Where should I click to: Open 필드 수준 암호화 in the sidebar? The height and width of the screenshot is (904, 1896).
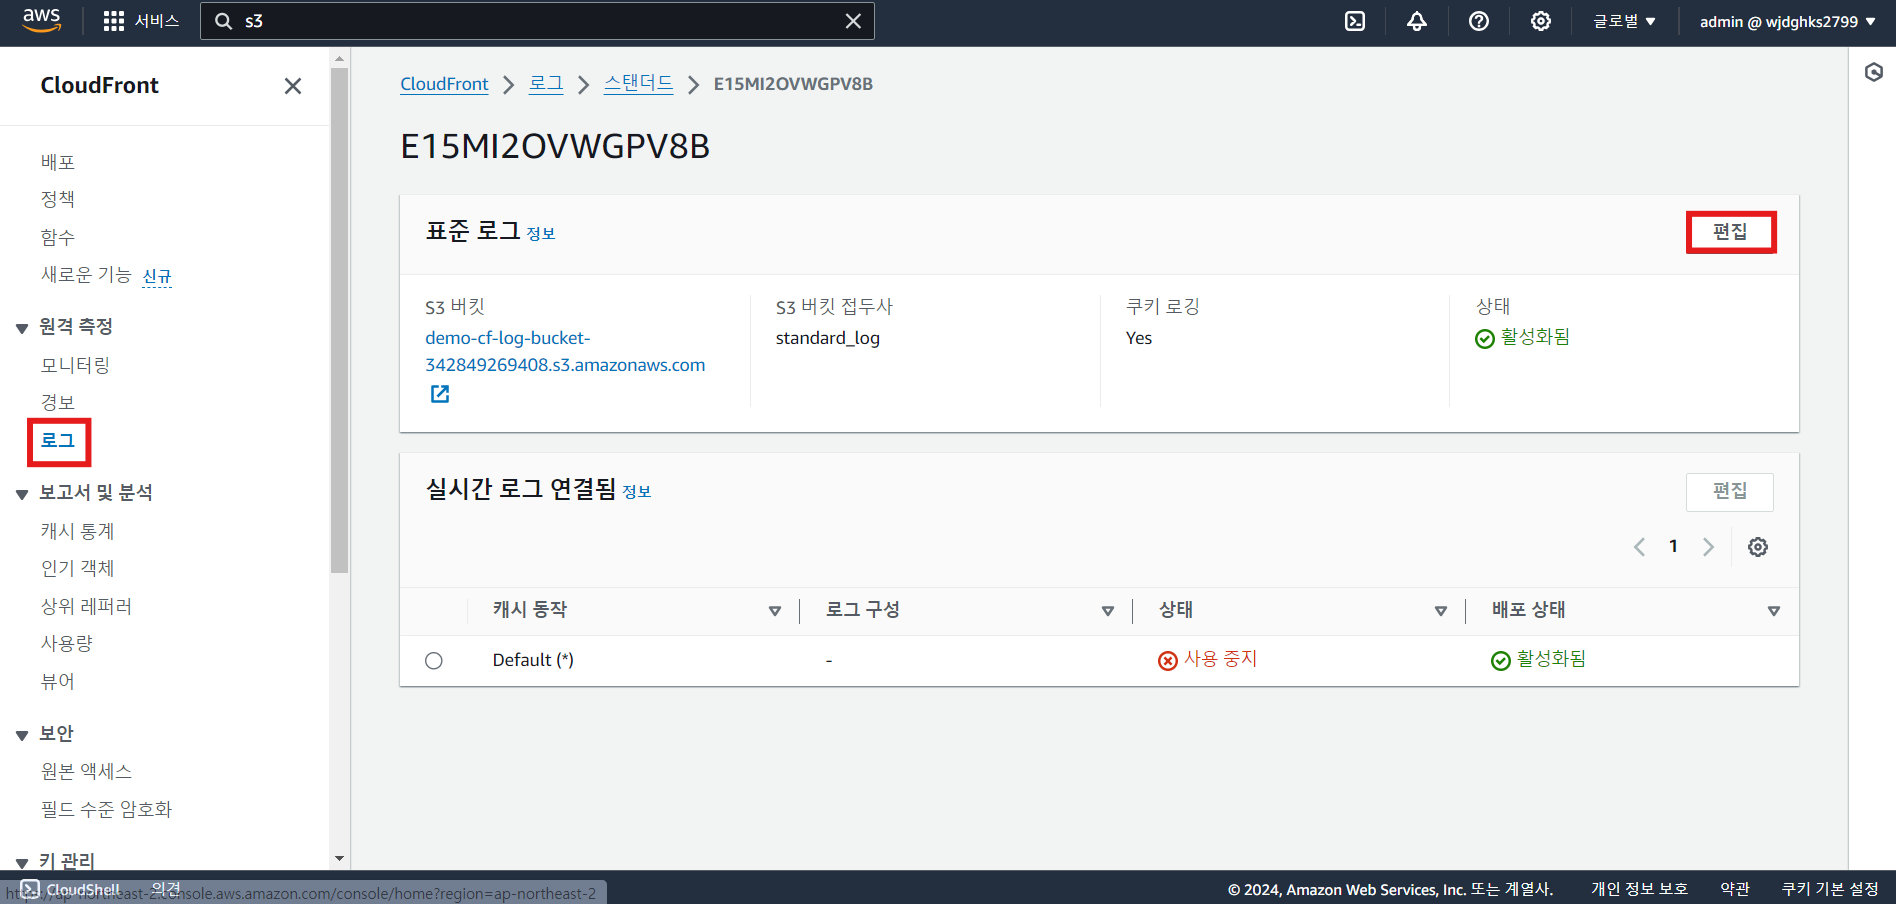click(106, 809)
